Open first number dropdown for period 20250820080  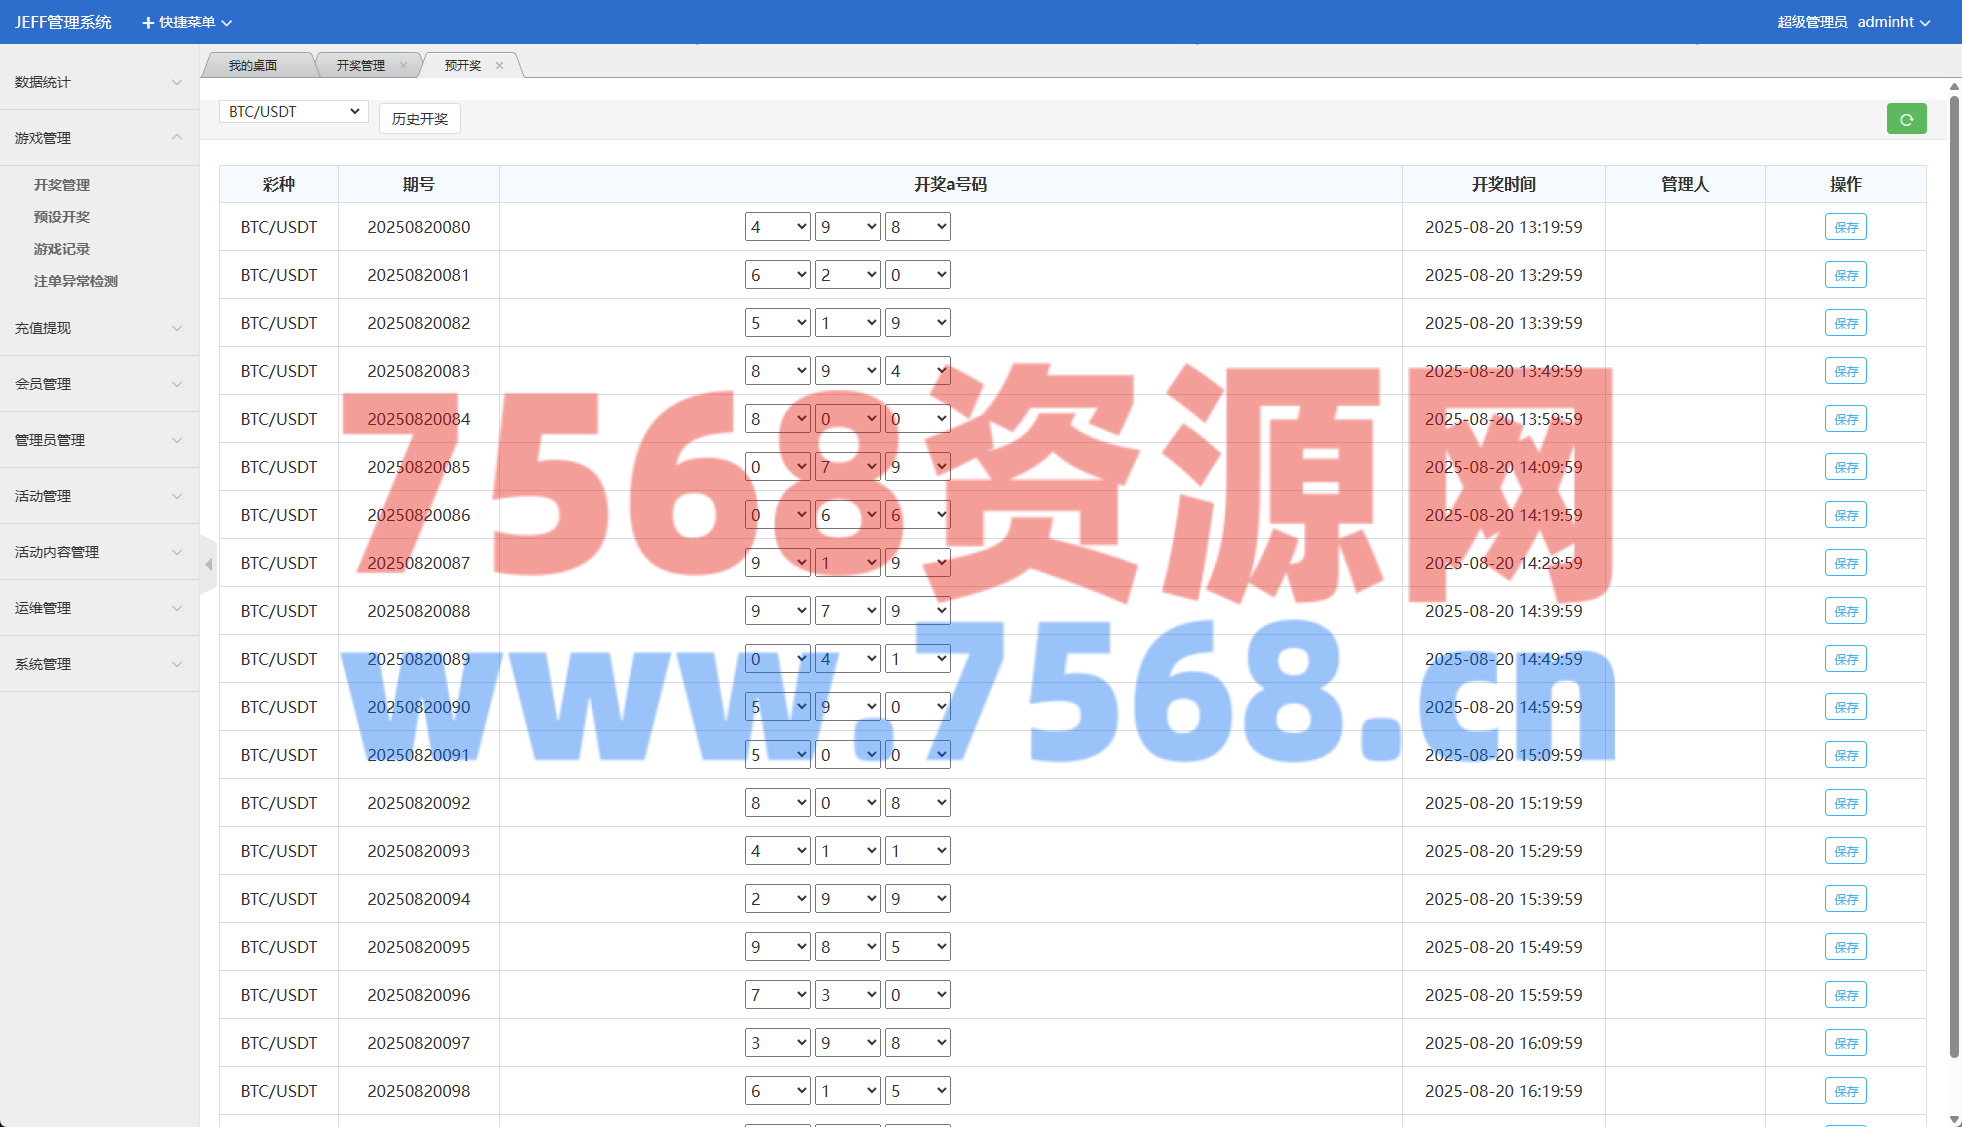(x=777, y=227)
